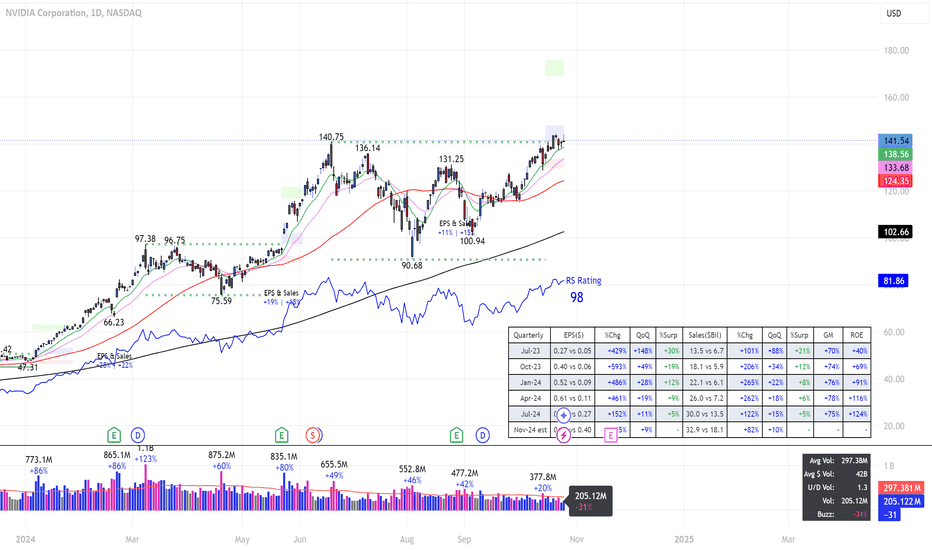Click the blue sparkle circle icon in the Jul-24 row

pos(563,414)
